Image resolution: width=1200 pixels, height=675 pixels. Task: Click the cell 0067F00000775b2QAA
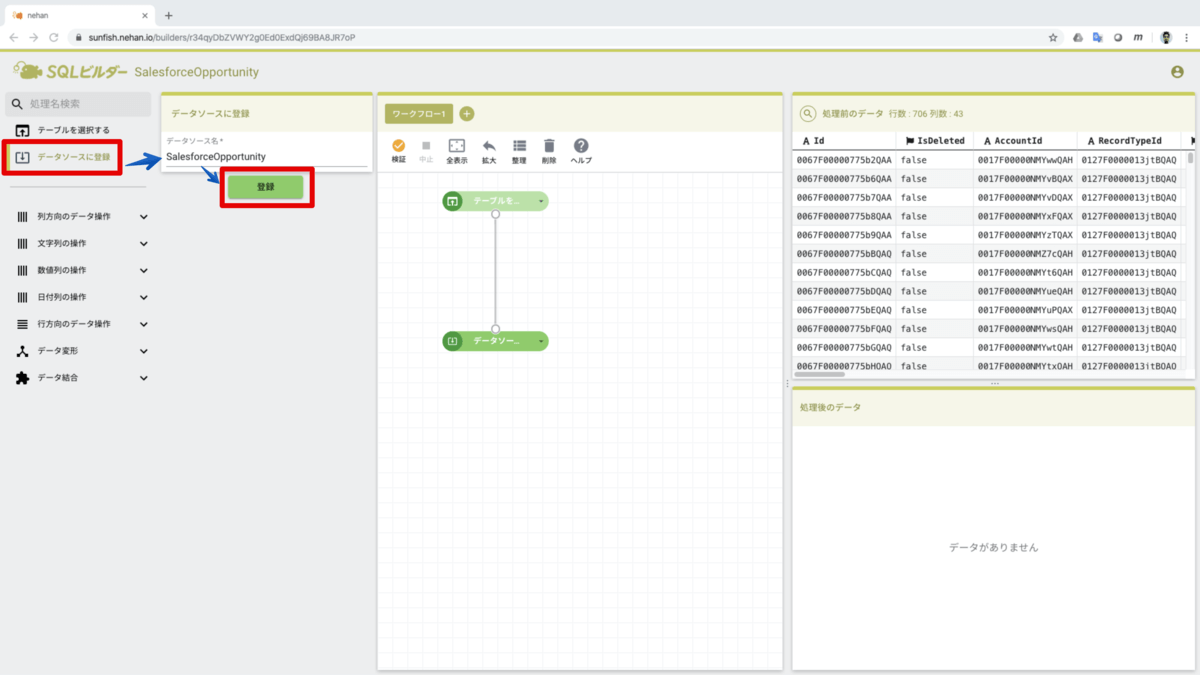click(843, 160)
